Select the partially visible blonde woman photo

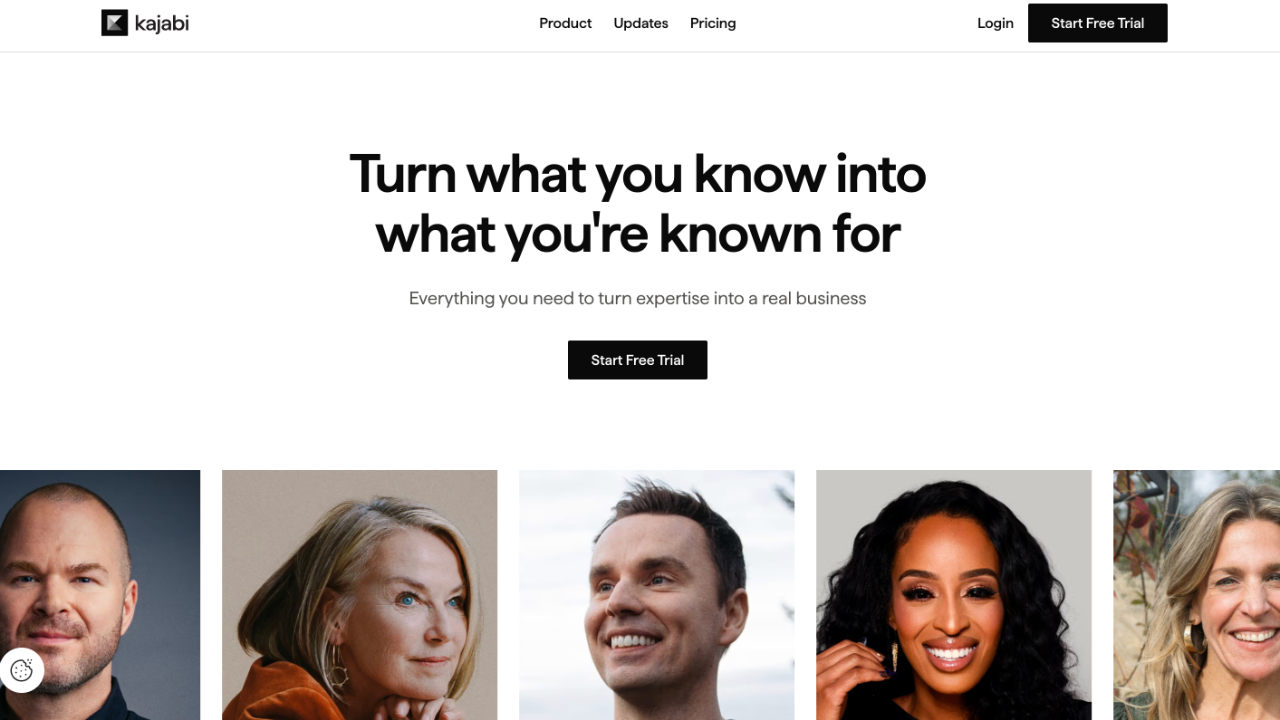pyautogui.click(x=1196, y=595)
